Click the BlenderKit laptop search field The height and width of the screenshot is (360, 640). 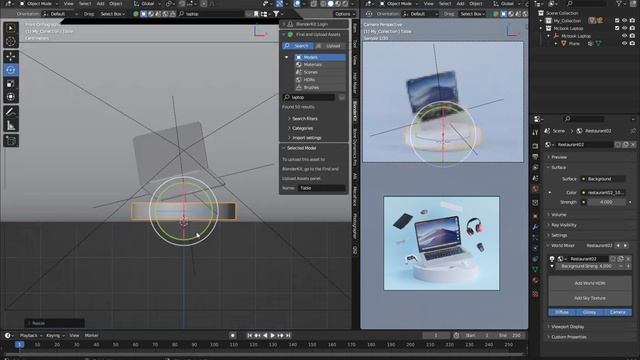coord(309,97)
